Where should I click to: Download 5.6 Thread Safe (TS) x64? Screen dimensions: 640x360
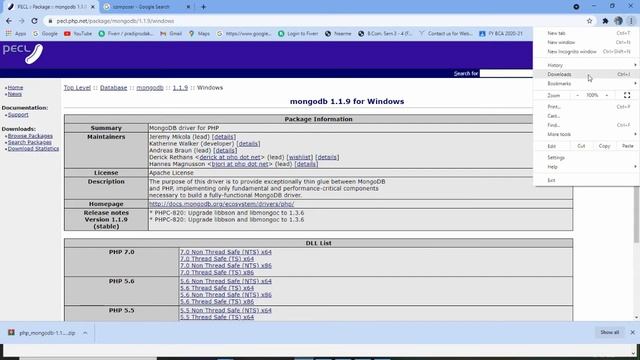click(217, 288)
